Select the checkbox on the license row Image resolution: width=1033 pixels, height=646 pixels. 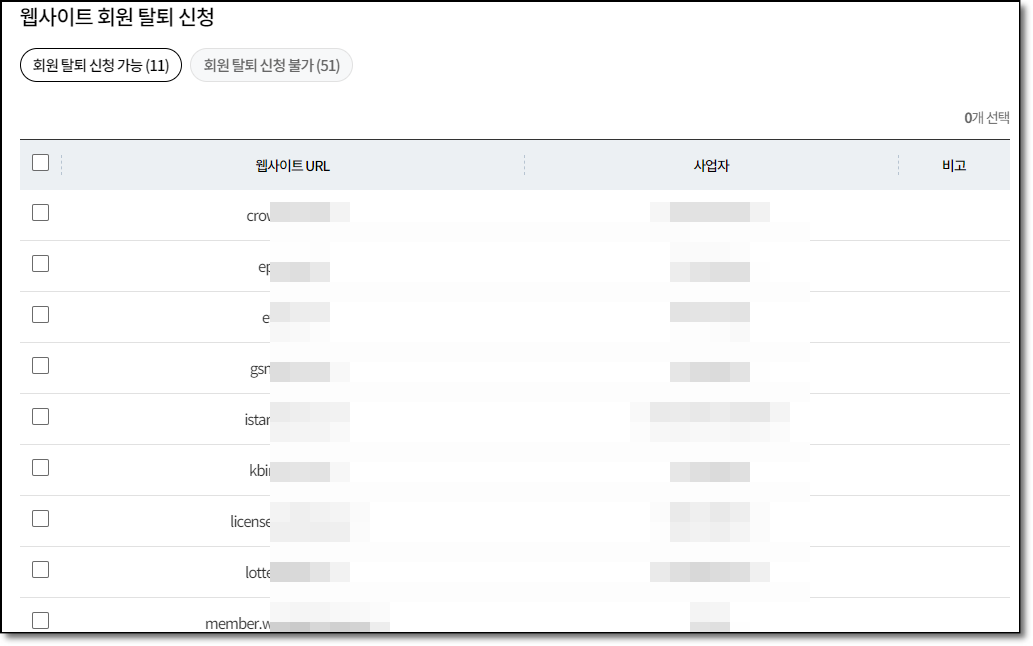(x=40, y=520)
